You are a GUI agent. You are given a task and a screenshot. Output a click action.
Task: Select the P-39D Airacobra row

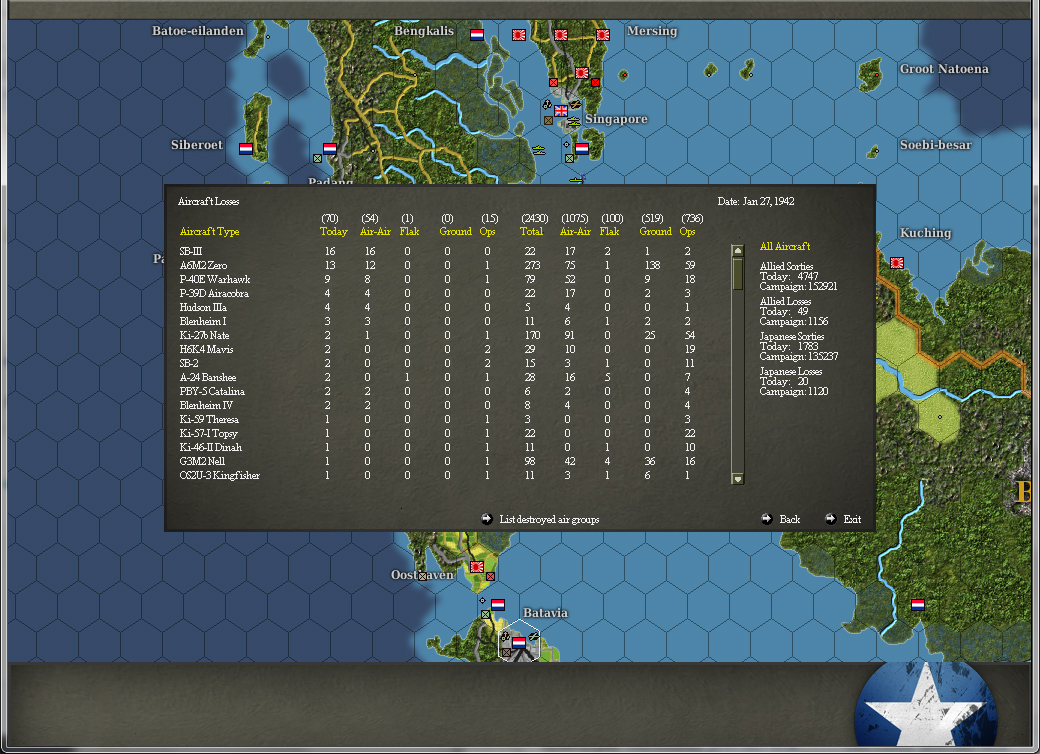point(438,293)
